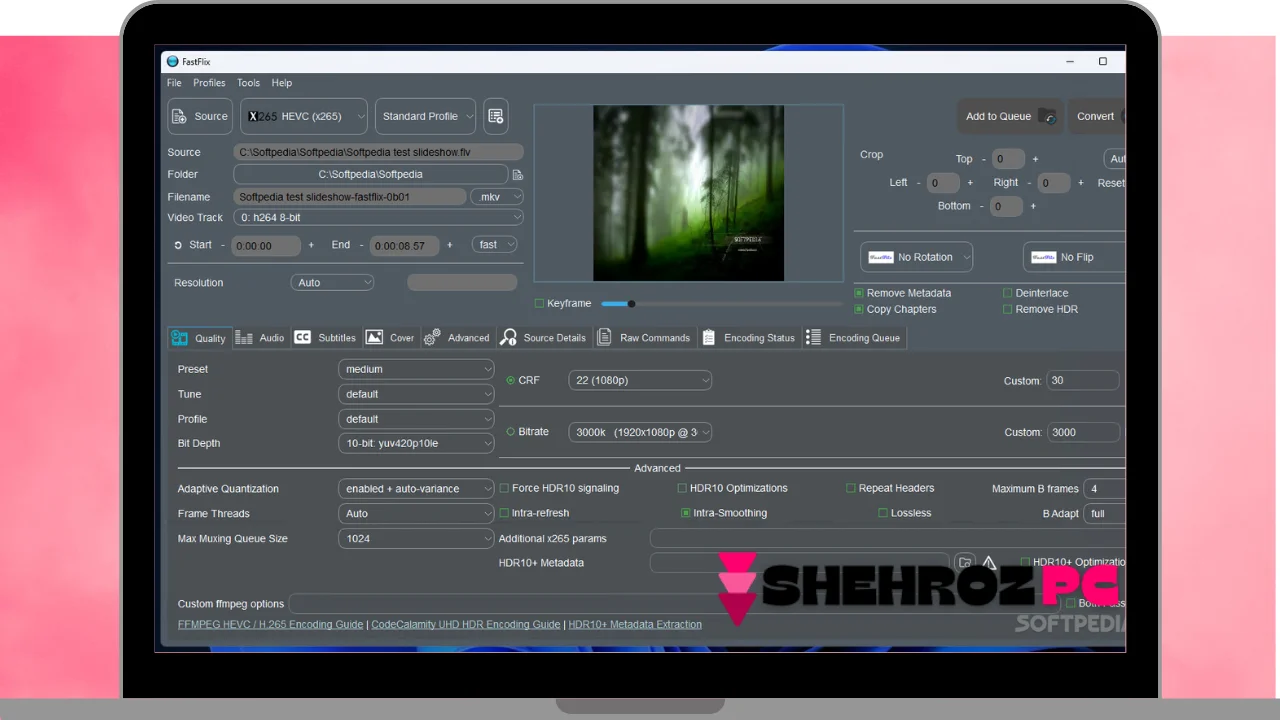The image size is (1280, 720).
Task: Click the Quality tab icon
Action: [x=180, y=338]
